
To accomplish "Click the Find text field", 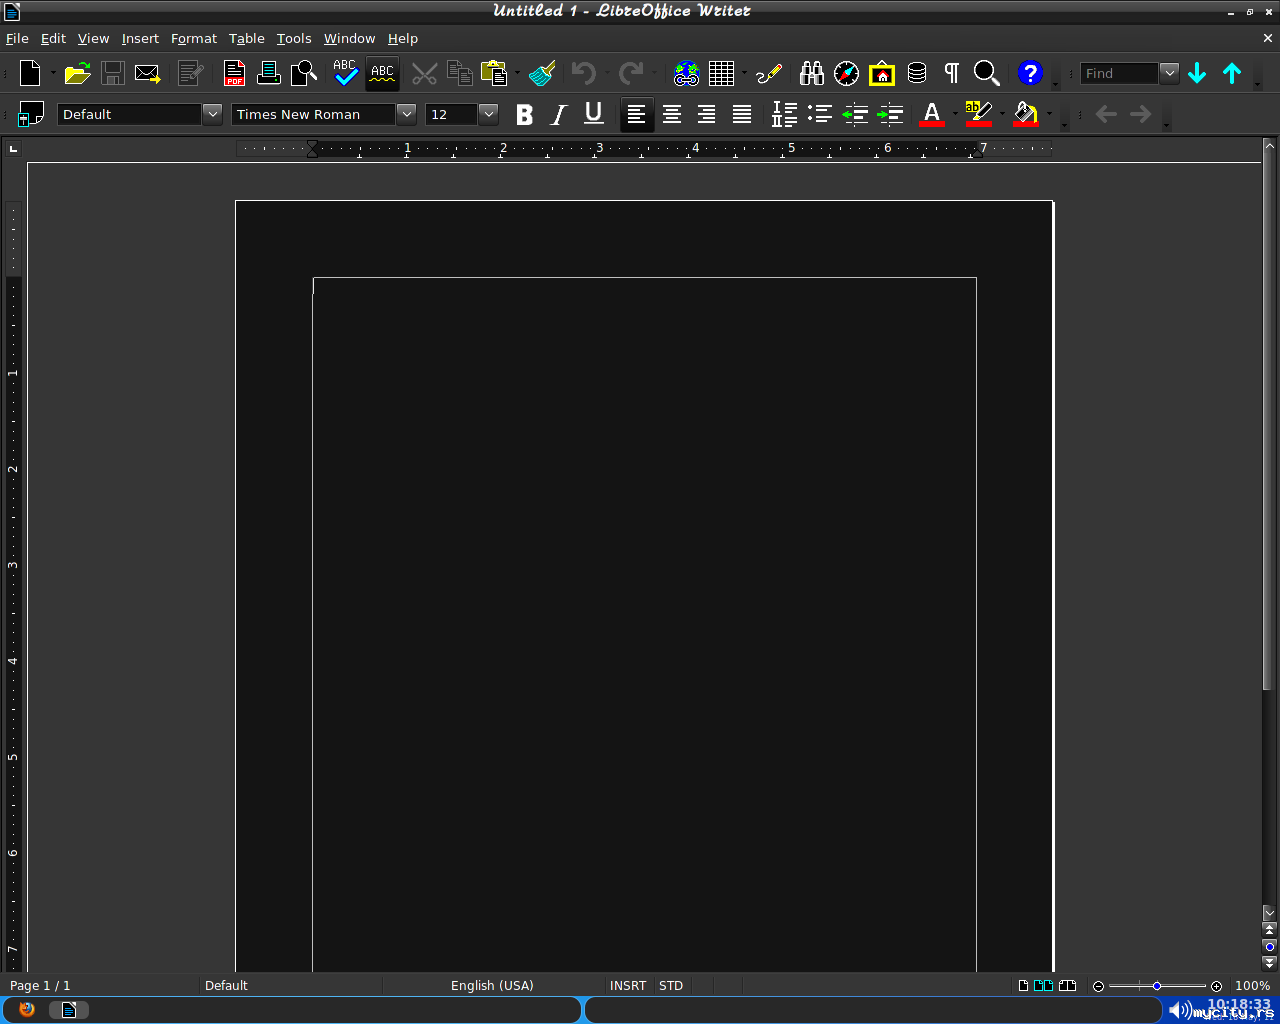I will click(x=1119, y=73).
